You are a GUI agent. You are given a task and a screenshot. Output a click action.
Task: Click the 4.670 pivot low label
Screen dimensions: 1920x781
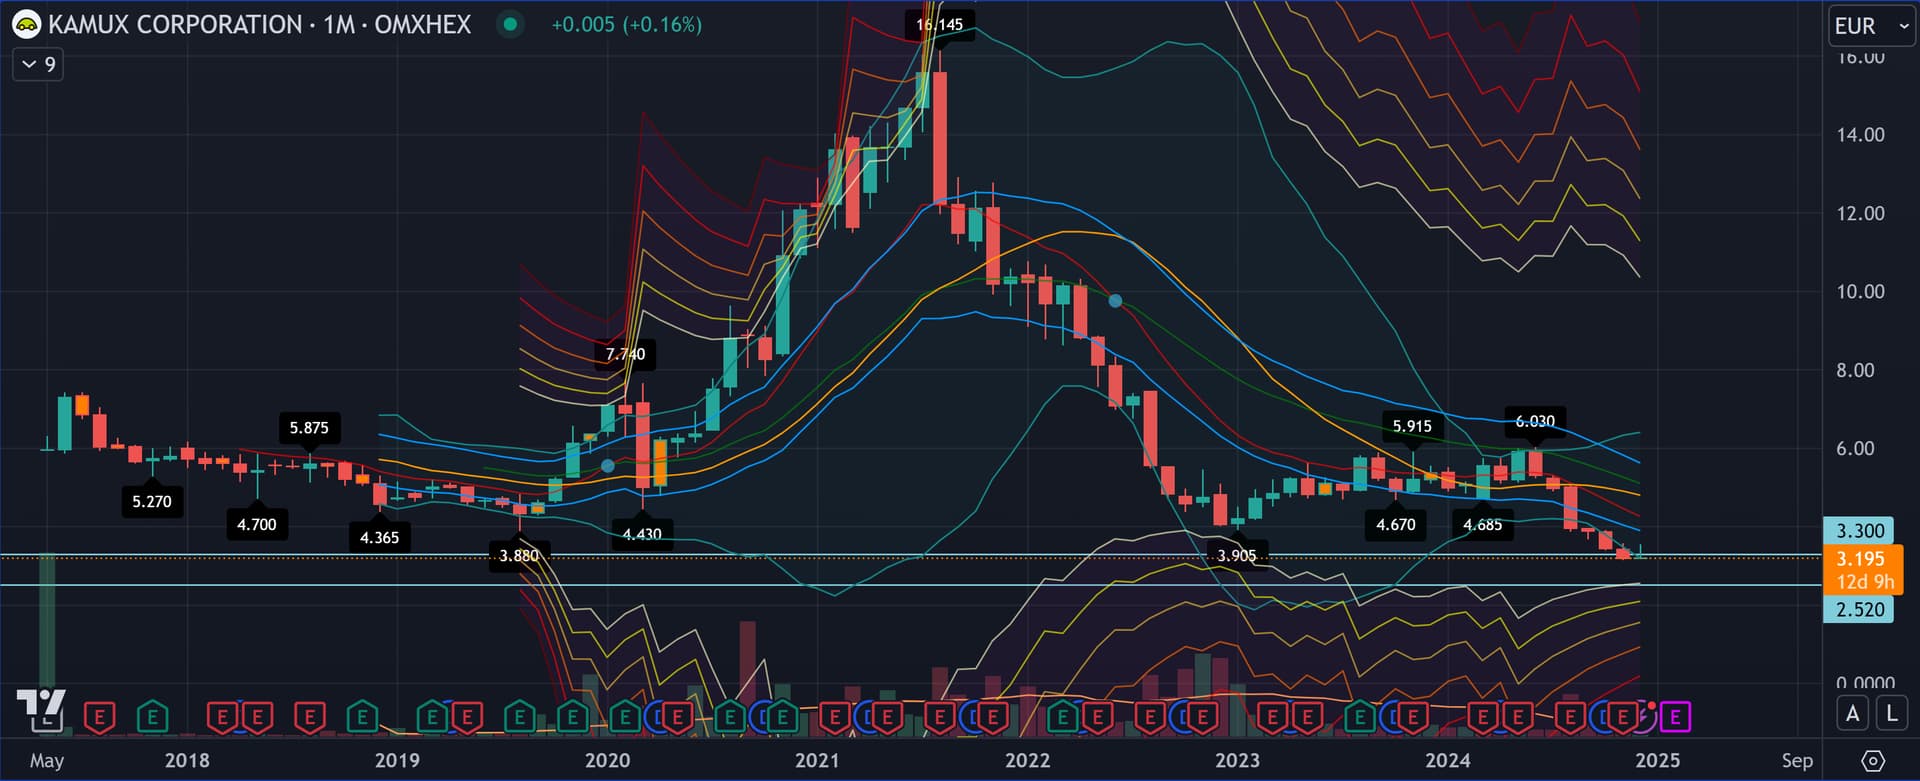pyautogui.click(x=1396, y=525)
